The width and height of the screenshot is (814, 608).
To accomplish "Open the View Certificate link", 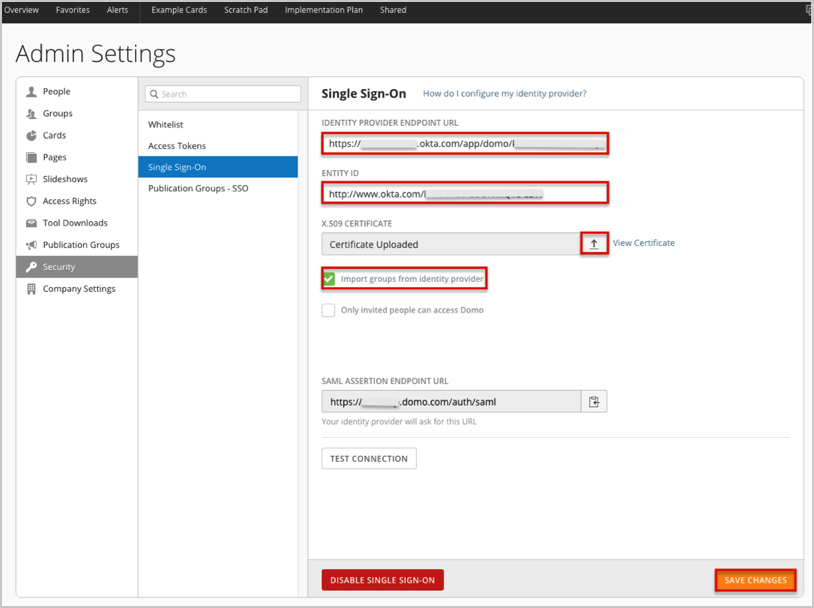I will coord(643,243).
